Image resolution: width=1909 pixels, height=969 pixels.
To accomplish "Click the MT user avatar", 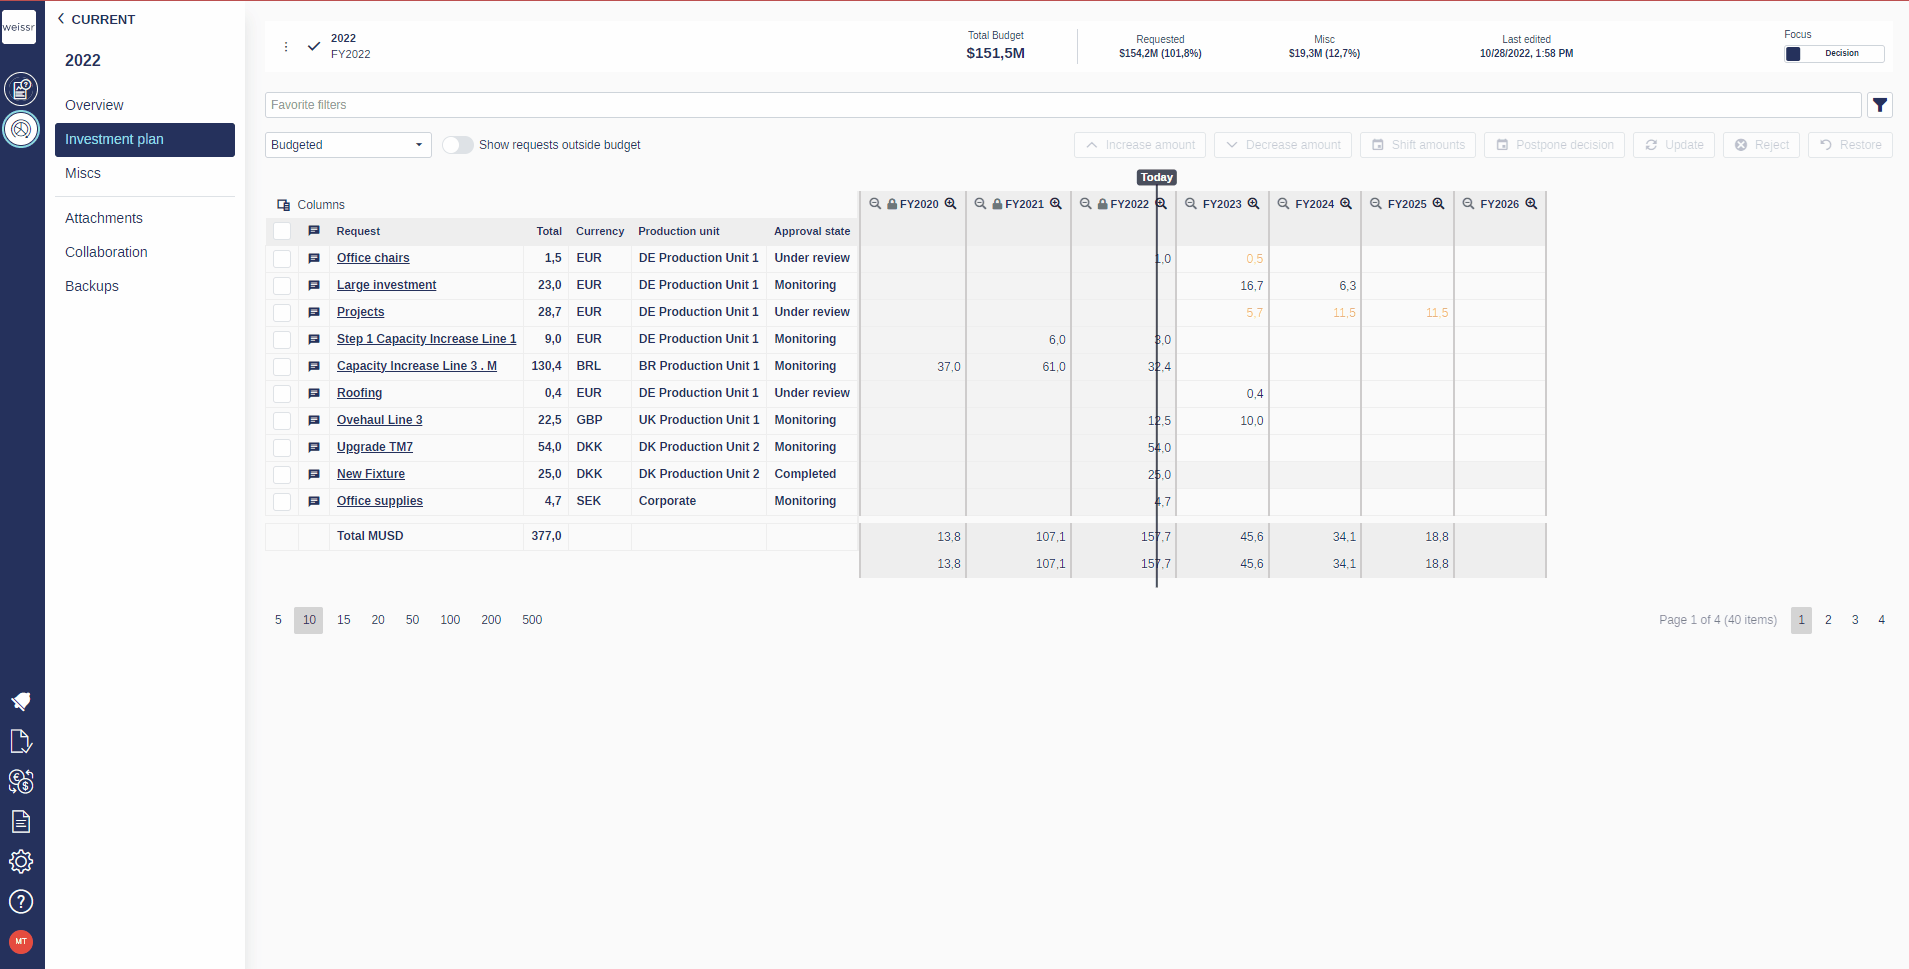I will [21, 942].
